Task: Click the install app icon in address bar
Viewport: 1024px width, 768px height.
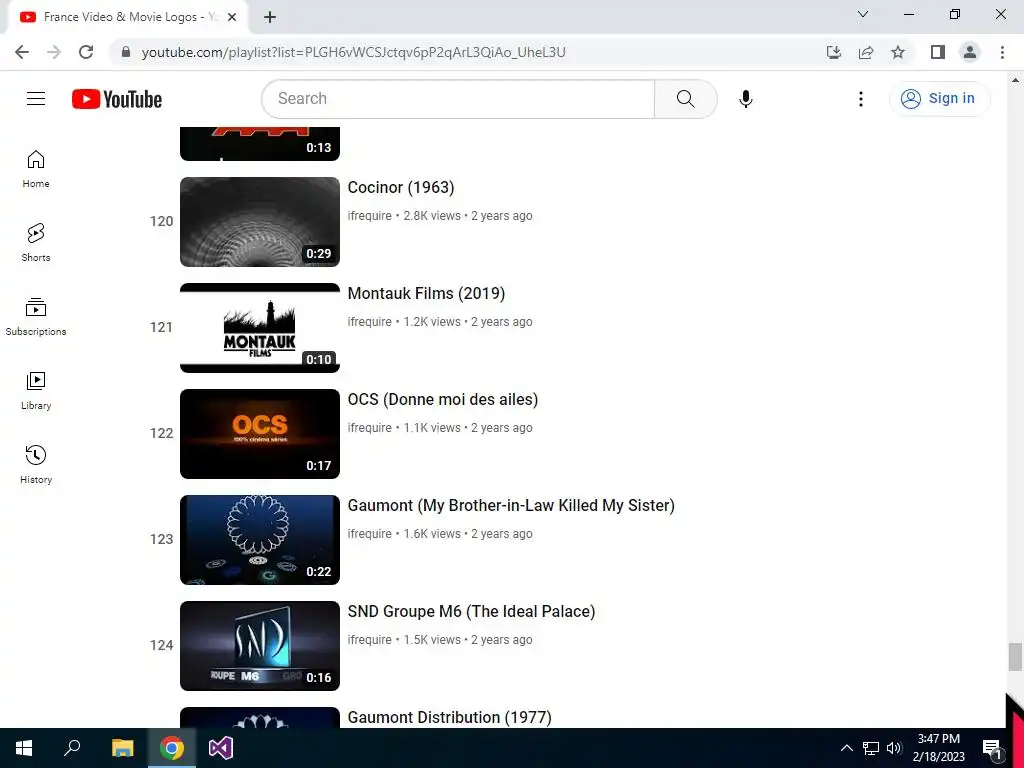Action: click(x=834, y=52)
